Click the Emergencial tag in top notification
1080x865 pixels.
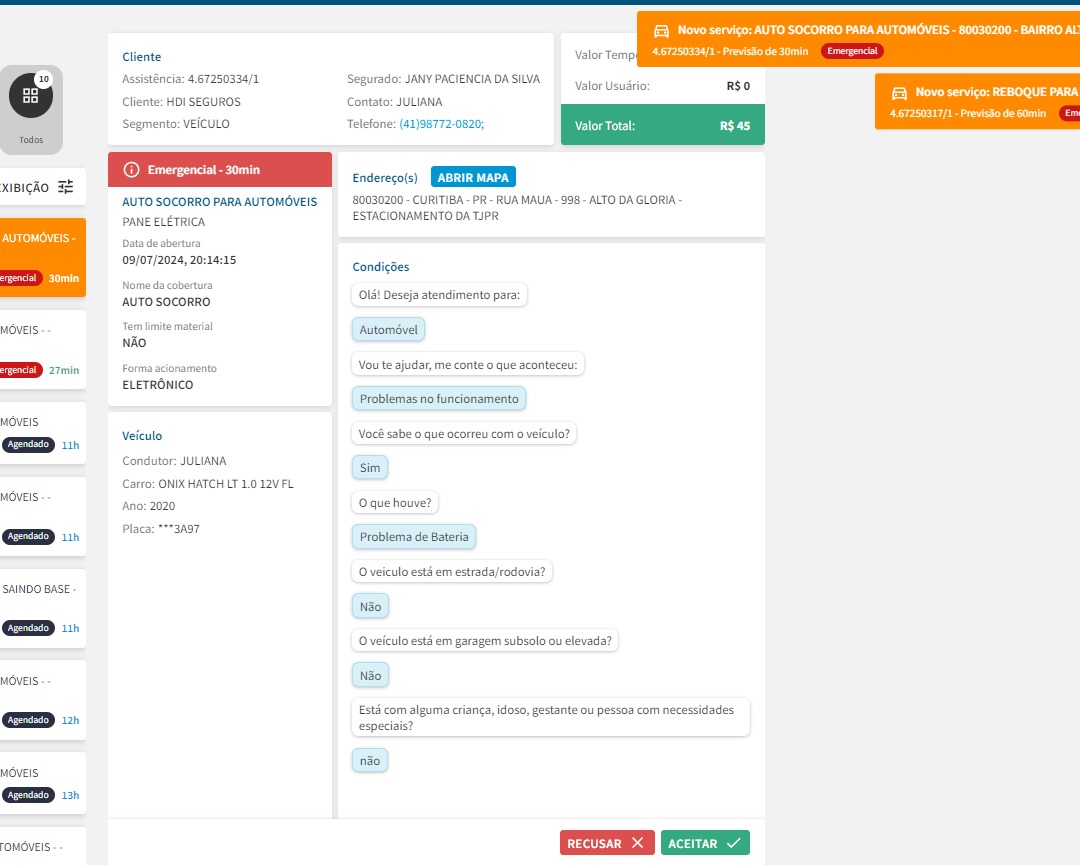[852, 51]
